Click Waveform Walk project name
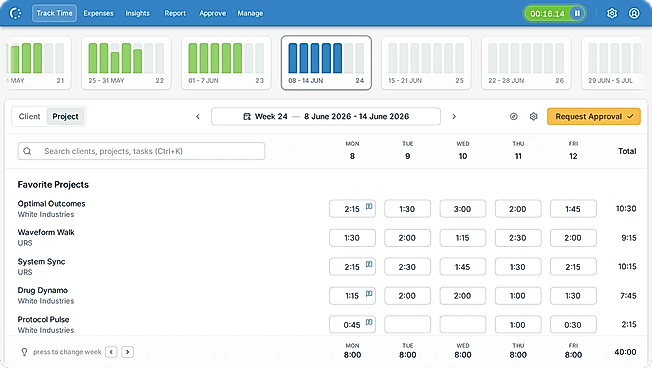Screen dimensions: 652x368 [46, 232]
